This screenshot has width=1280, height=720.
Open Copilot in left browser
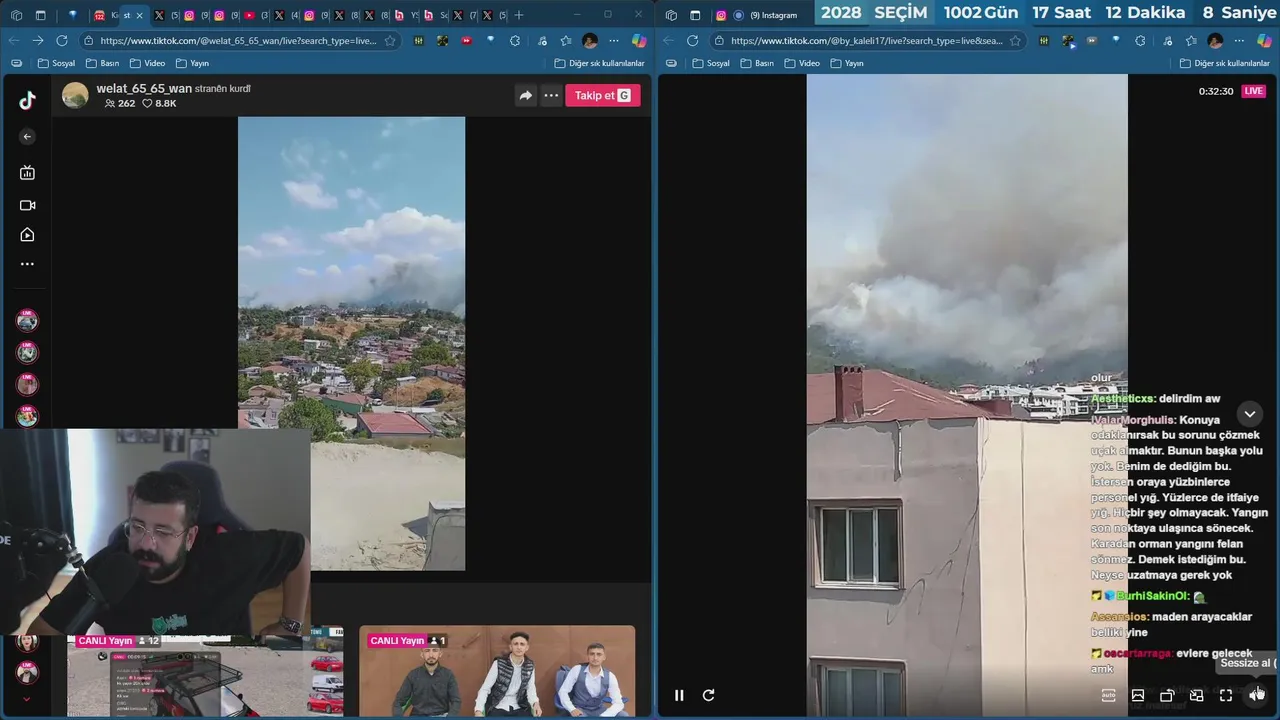[638, 41]
